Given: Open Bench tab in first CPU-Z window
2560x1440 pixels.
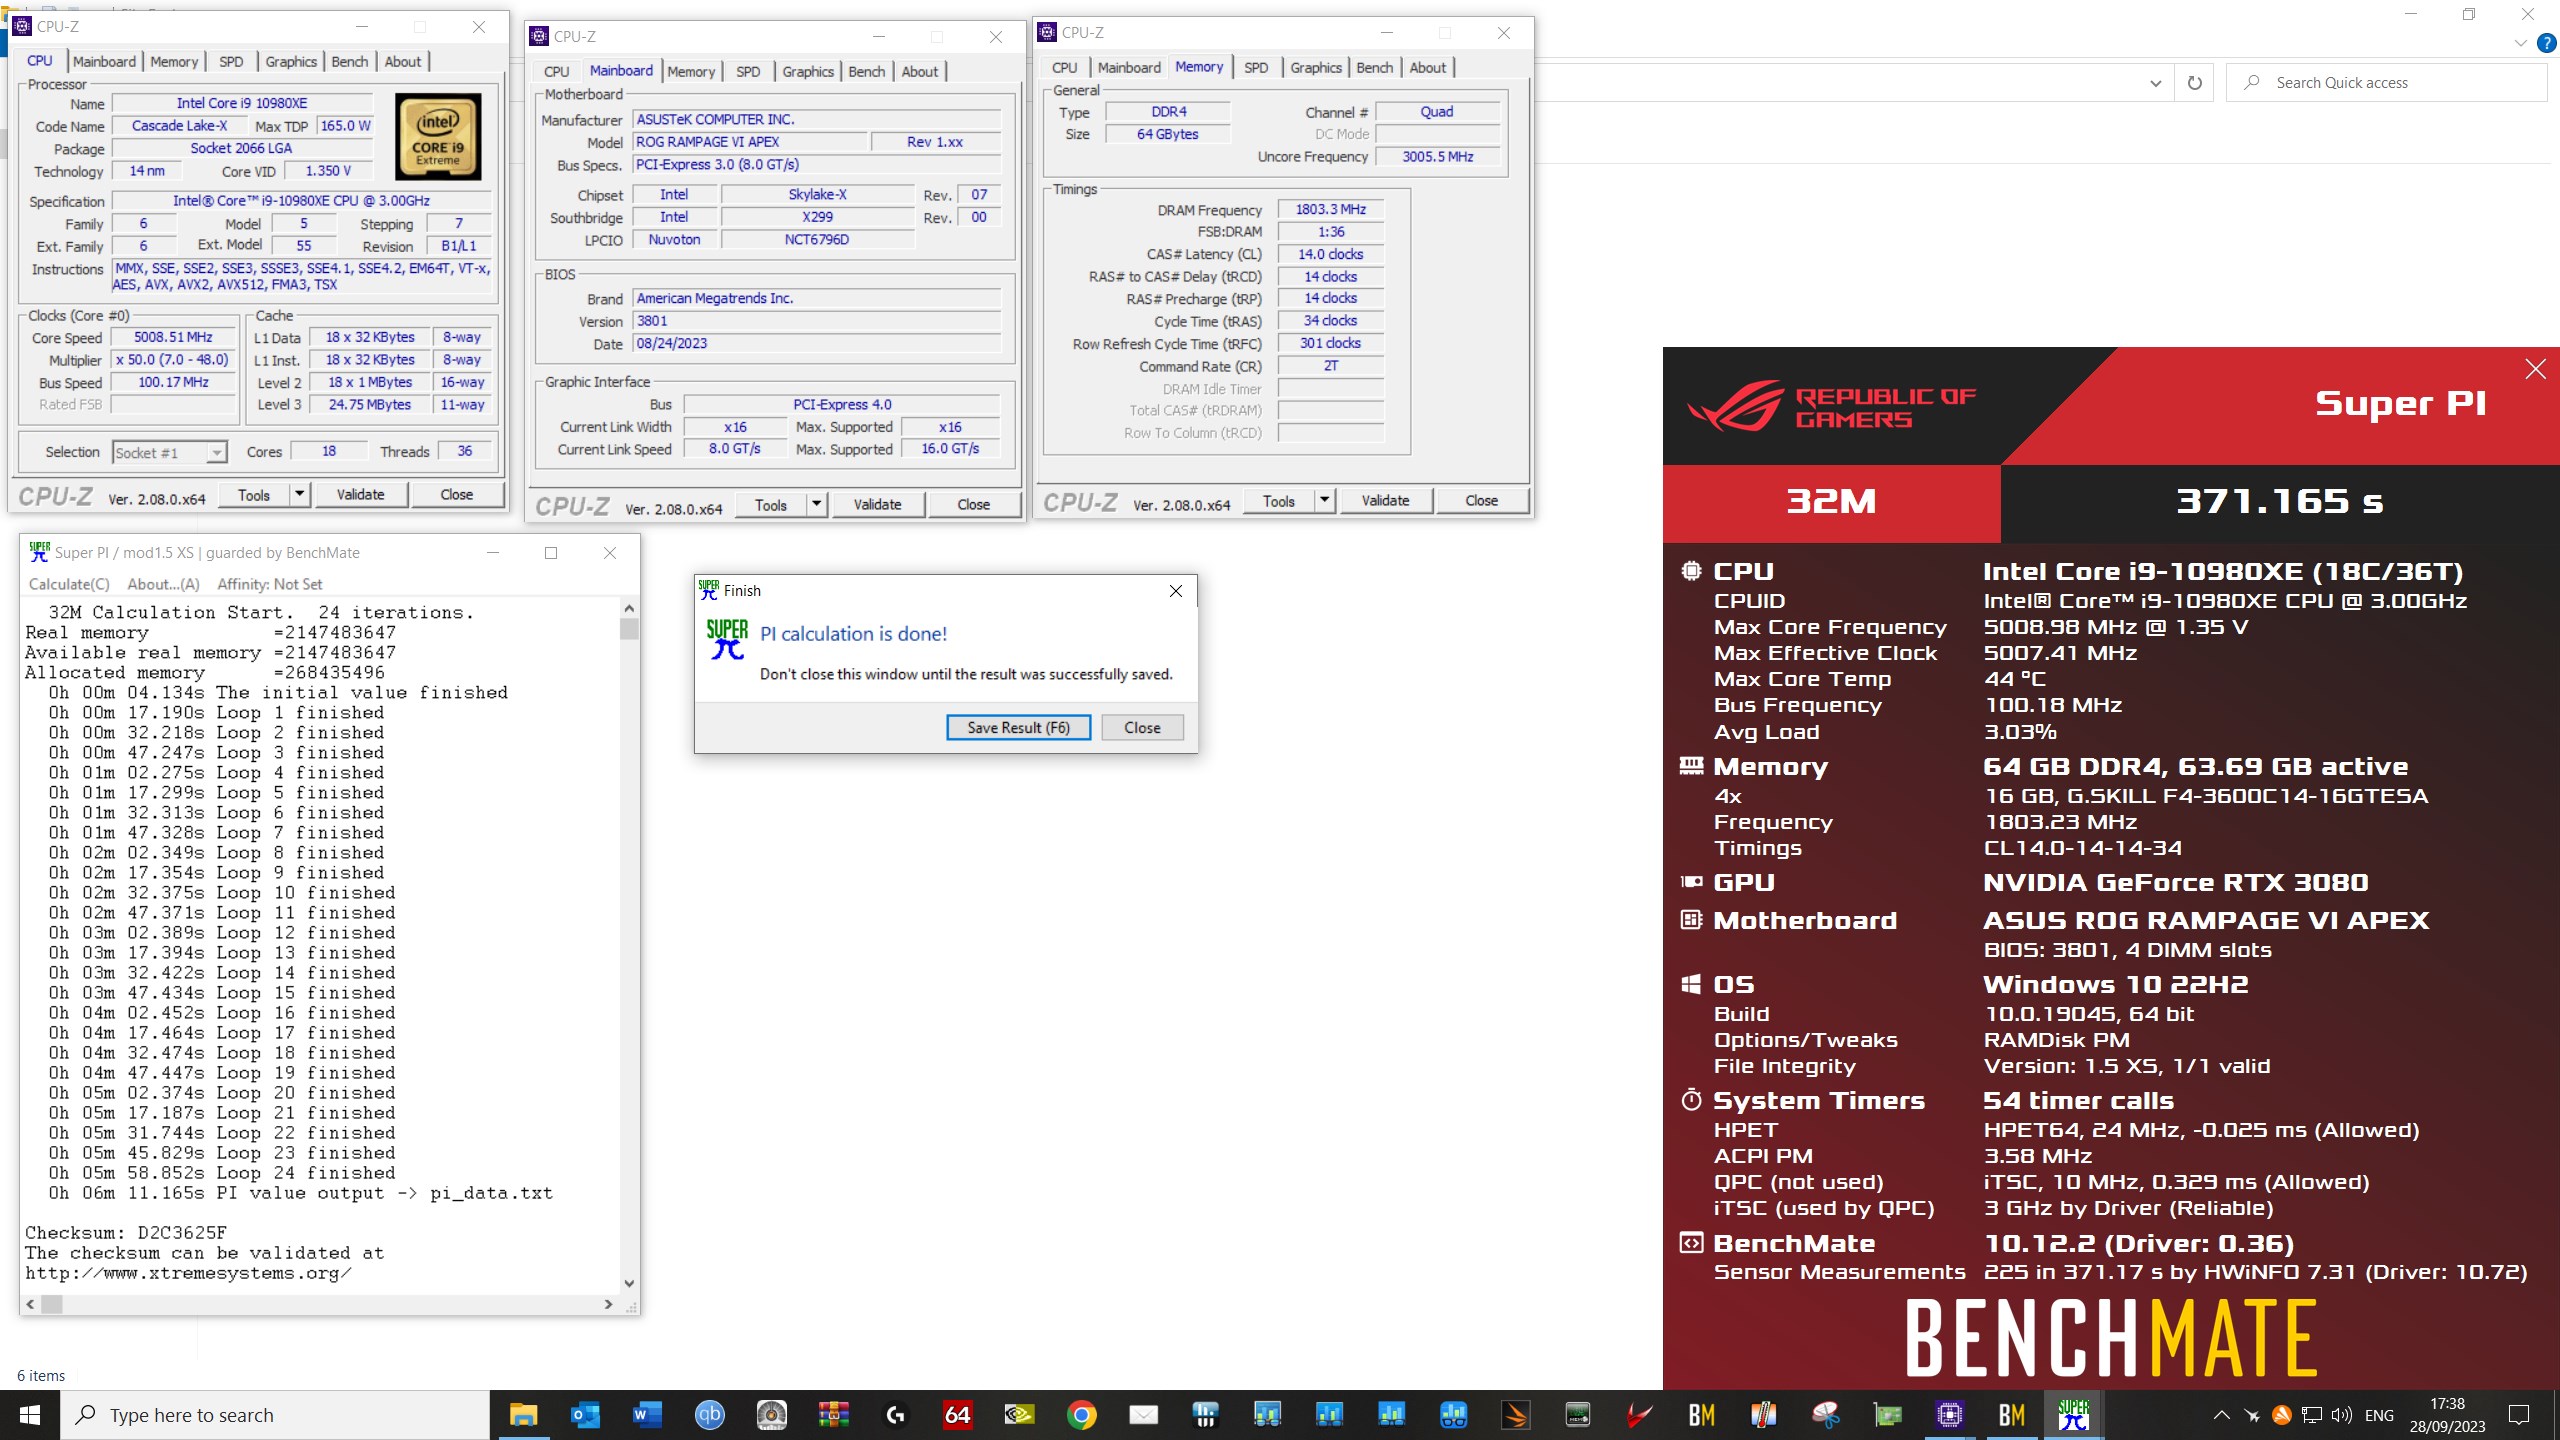Looking at the screenshot, I should (x=349, y=61).
